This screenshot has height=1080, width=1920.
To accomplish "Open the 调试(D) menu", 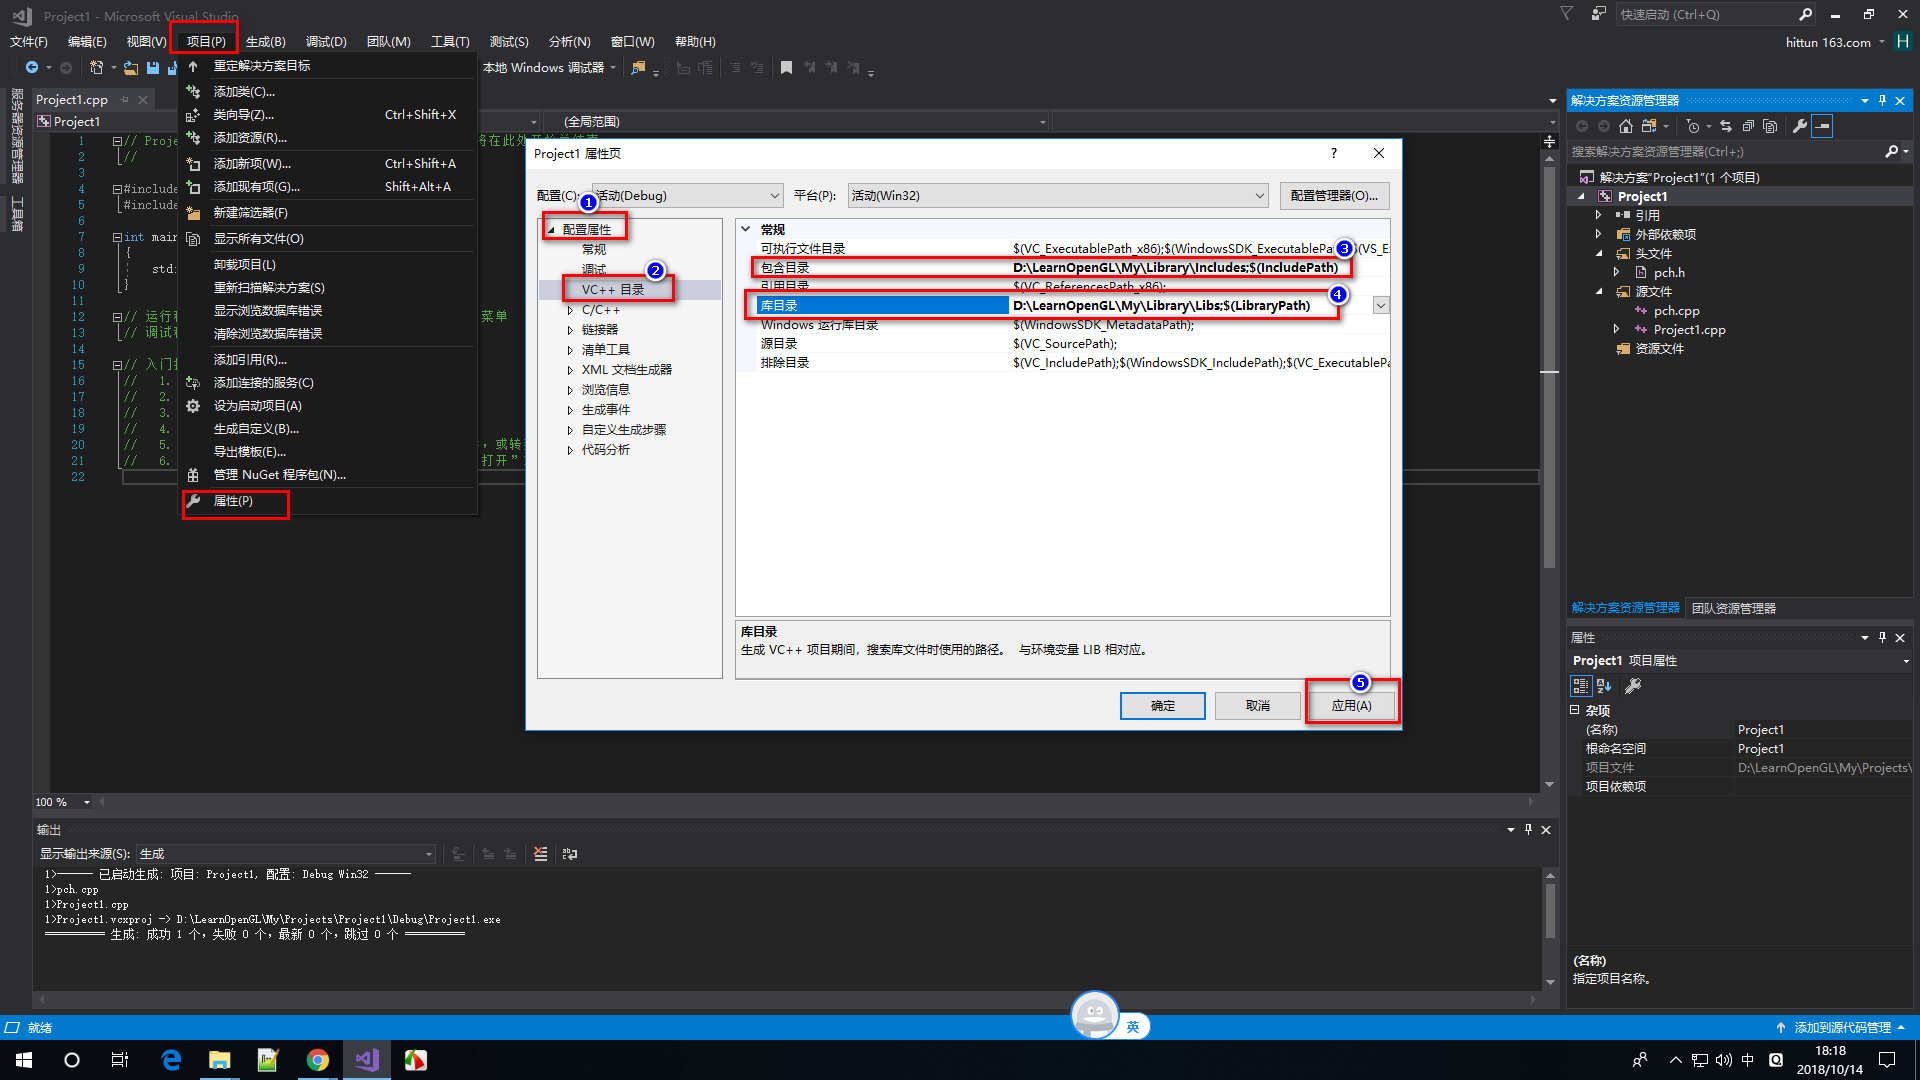I will click(x=326, y=41).
